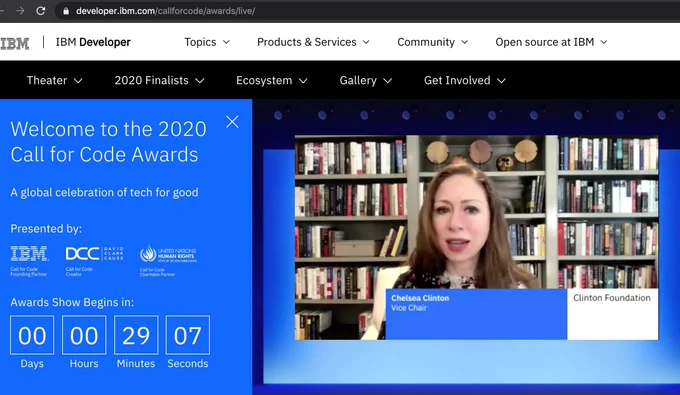Click the live video of Chelsea Clinton

coord(476,237)
